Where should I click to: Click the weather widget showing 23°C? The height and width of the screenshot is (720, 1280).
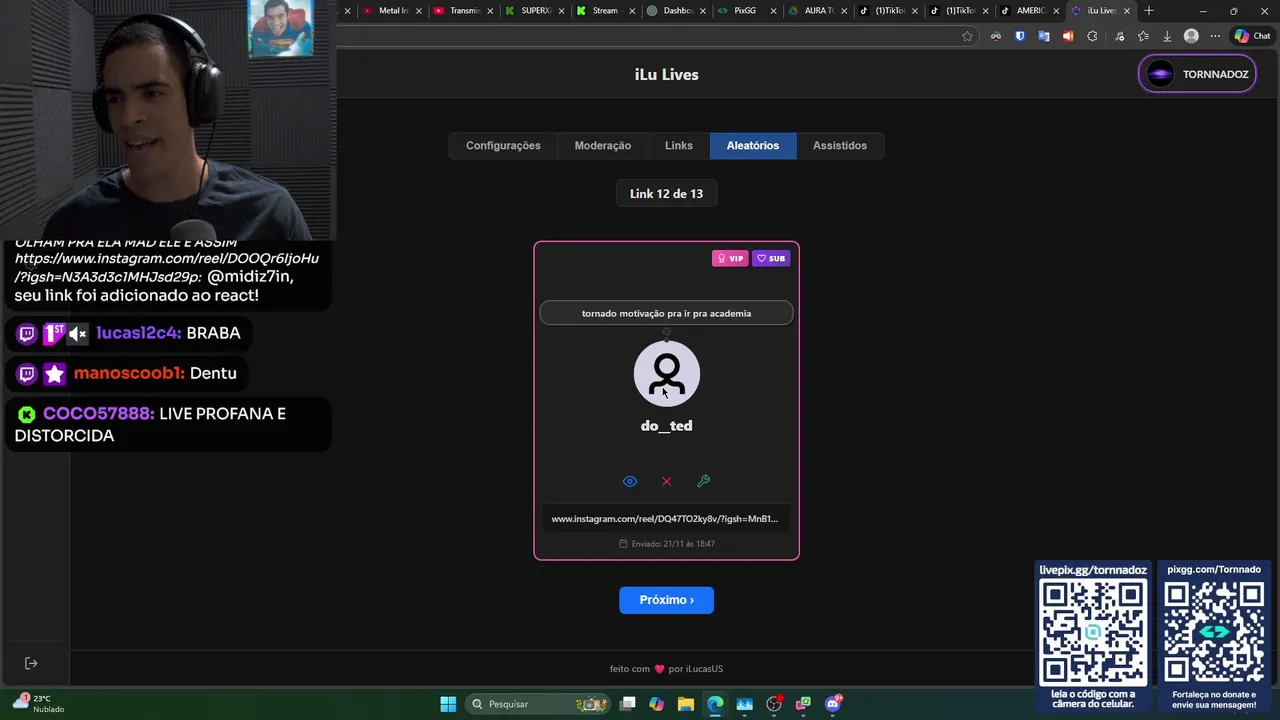coord(40,704)
